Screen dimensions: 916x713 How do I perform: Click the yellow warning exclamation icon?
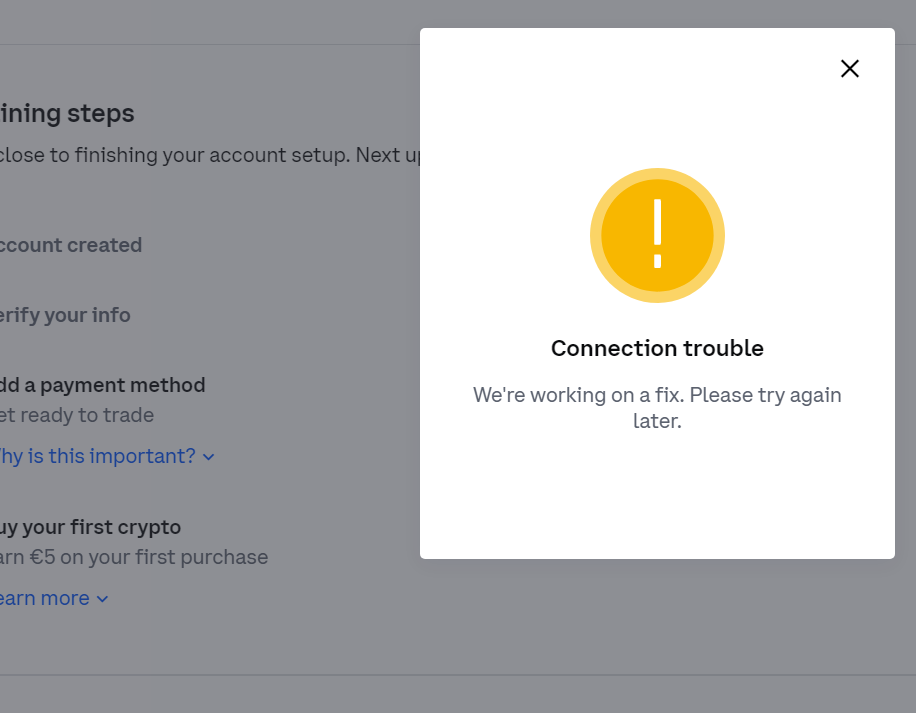(x=657, y=235)
